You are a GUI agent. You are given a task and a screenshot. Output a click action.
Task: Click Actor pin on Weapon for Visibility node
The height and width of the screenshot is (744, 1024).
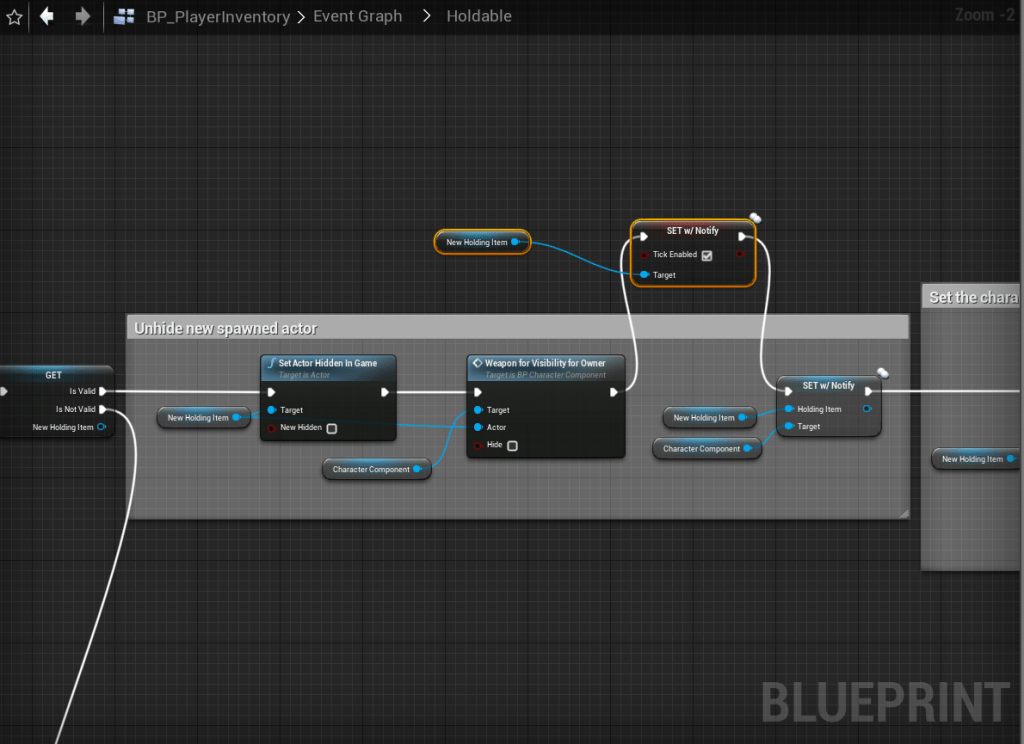point(478,427)
